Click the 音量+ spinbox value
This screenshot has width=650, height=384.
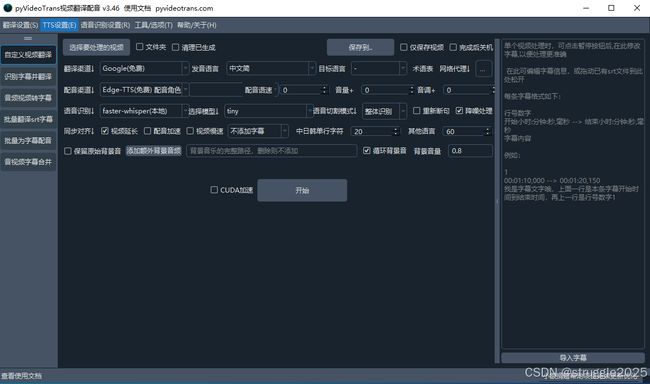388,90
